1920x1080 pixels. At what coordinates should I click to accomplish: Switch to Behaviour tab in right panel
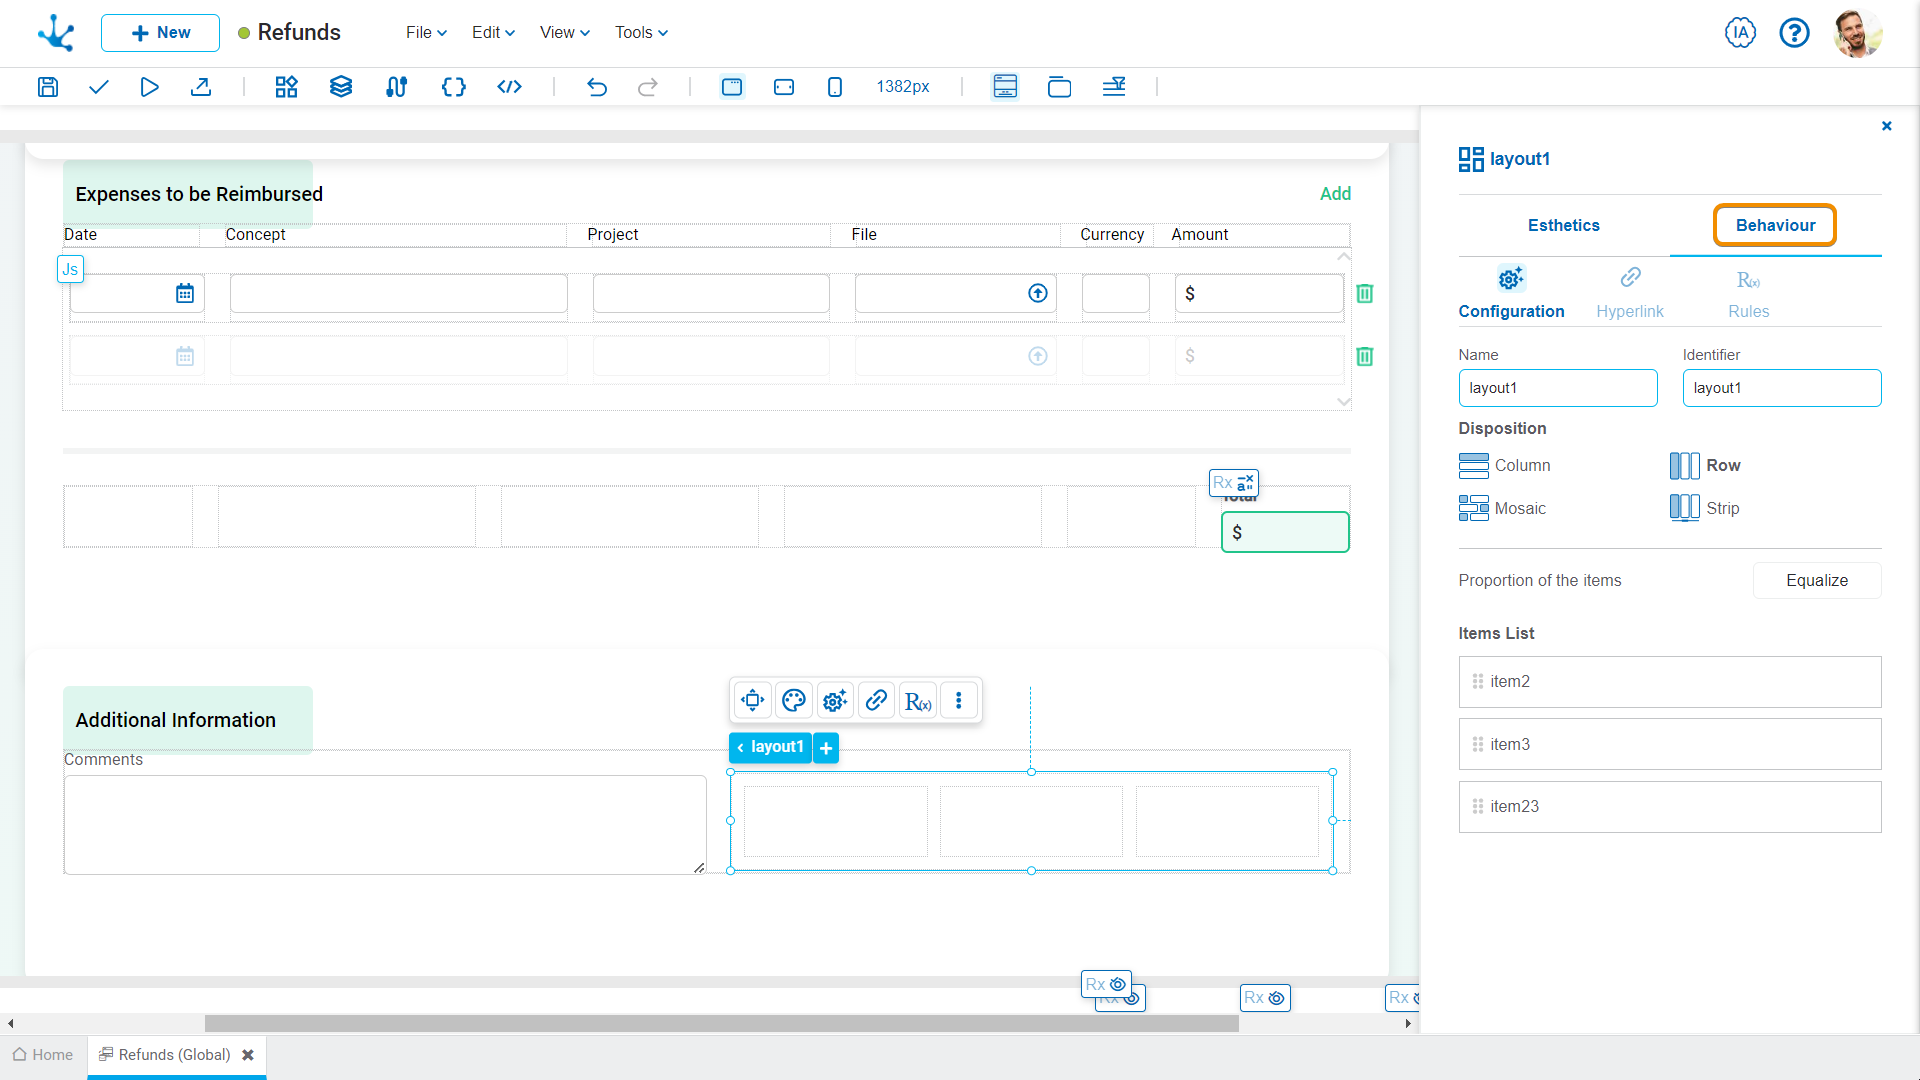click(1775, 225)
